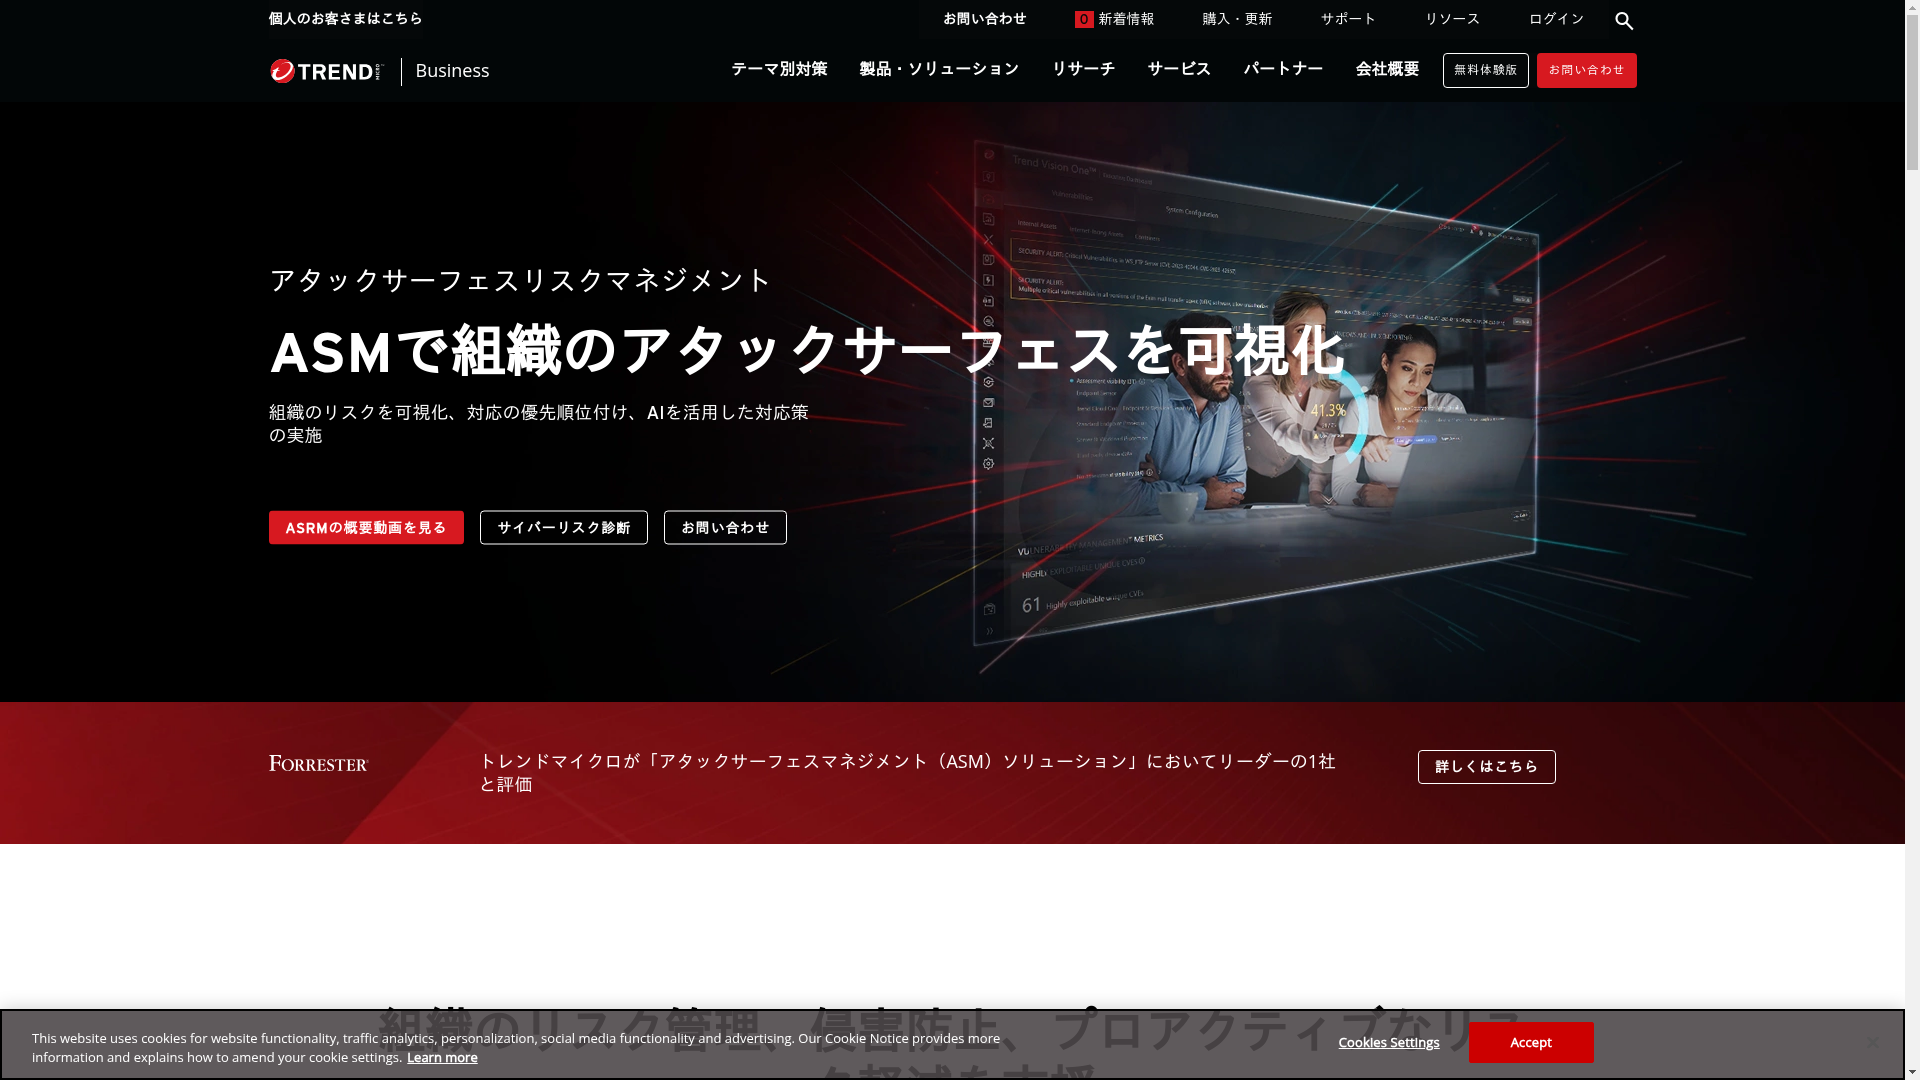The image size is (1920, 1080).
Task: Click the Trend Micro logo
Action: point(326,71)
